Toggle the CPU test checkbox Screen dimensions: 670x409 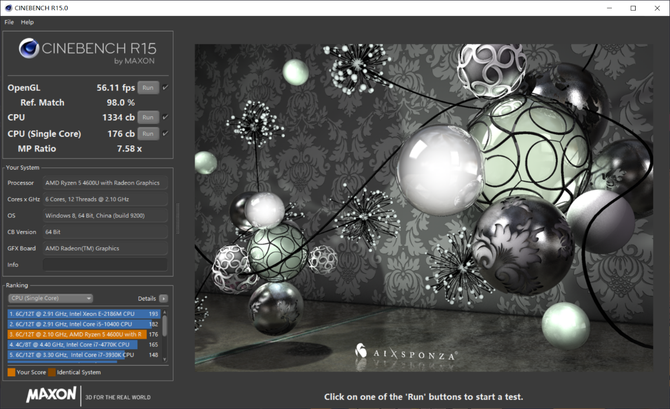[165, 118]
